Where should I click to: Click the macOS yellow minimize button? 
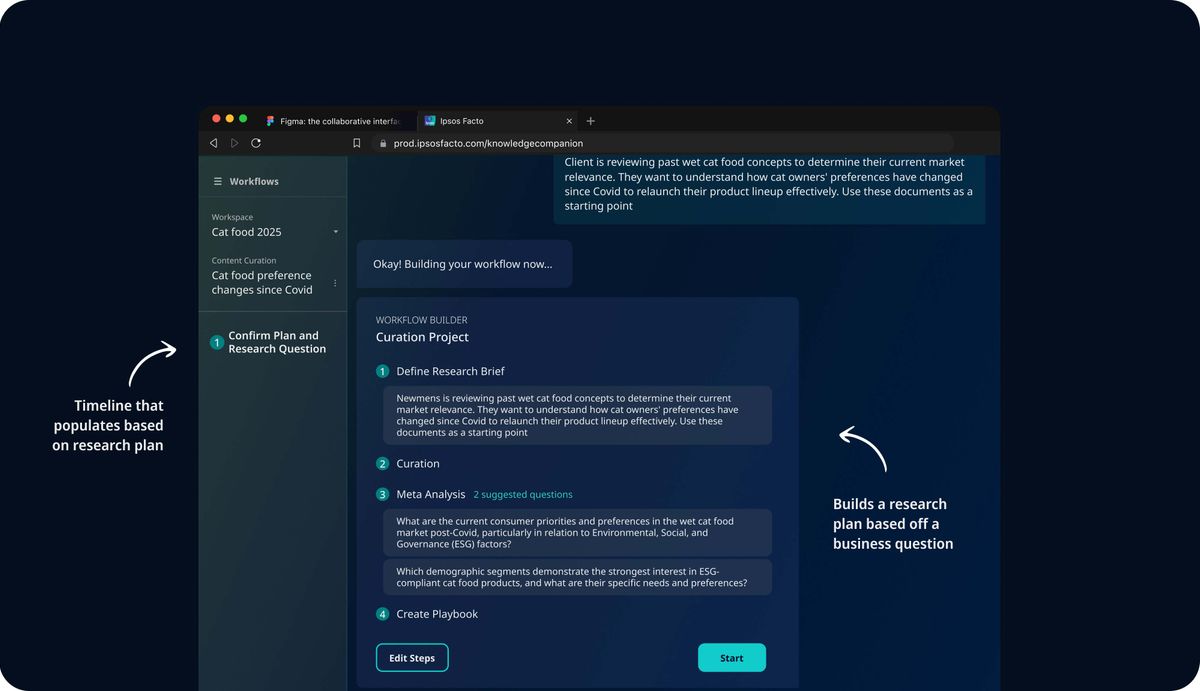click(230, 119)
